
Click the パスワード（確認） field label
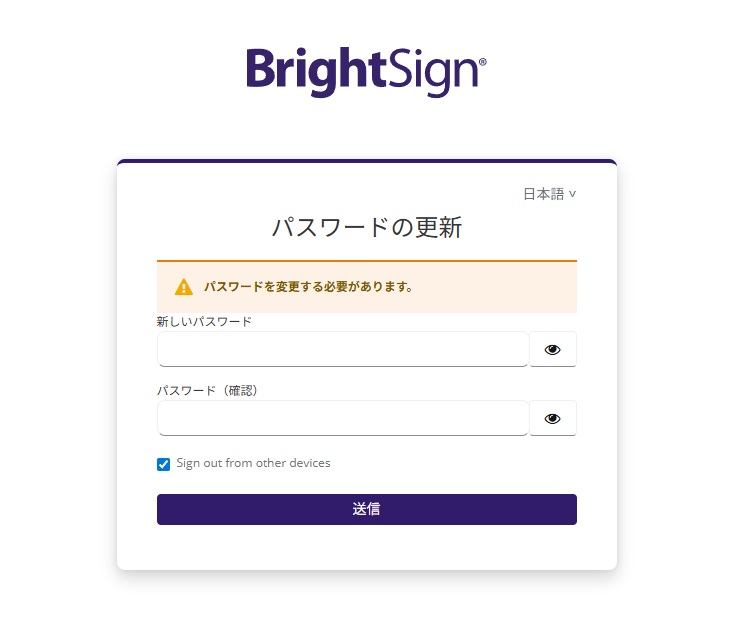(x=208, y=391)
